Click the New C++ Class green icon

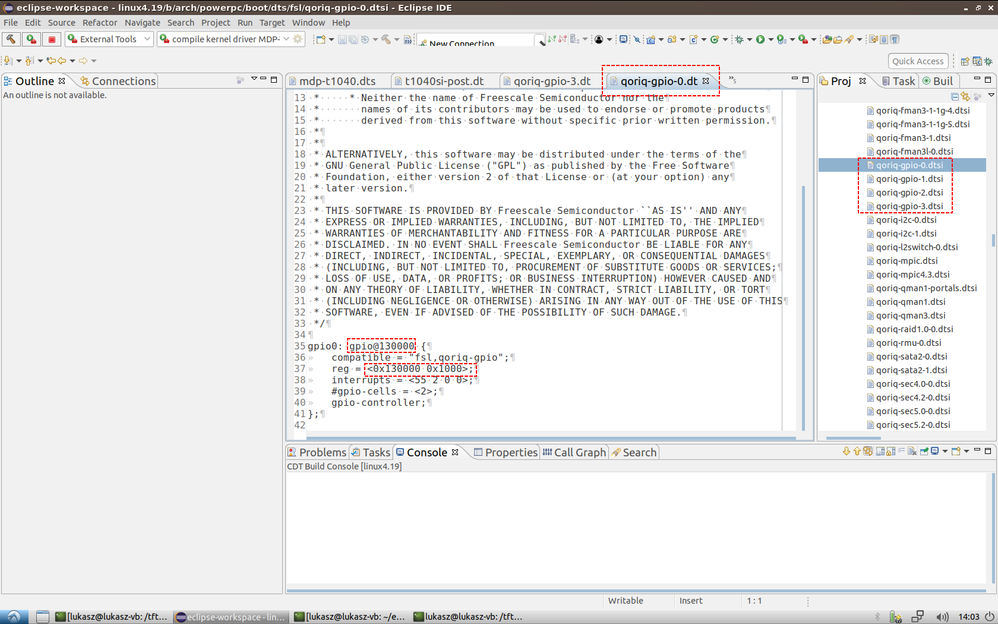714,39
